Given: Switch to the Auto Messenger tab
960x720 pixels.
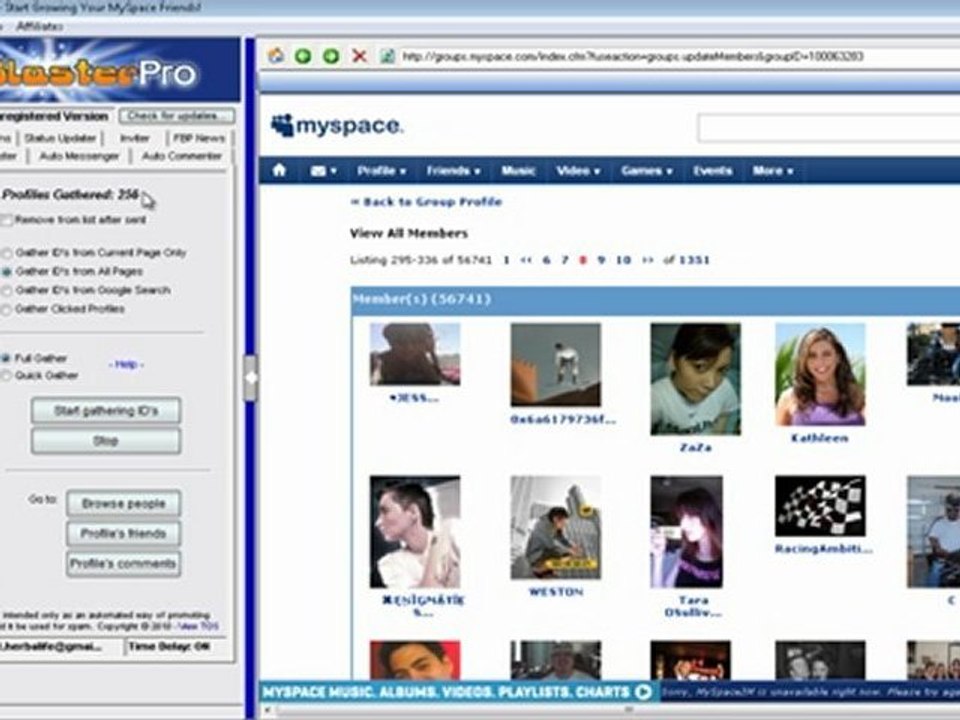Looking at the screenshot, I should [79, 156].
